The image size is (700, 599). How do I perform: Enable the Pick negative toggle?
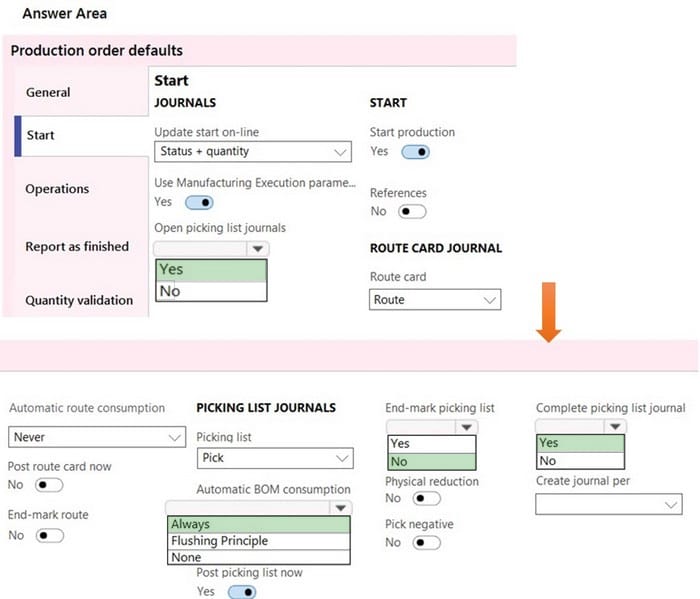pyautogui.click(x=426, y=543)
